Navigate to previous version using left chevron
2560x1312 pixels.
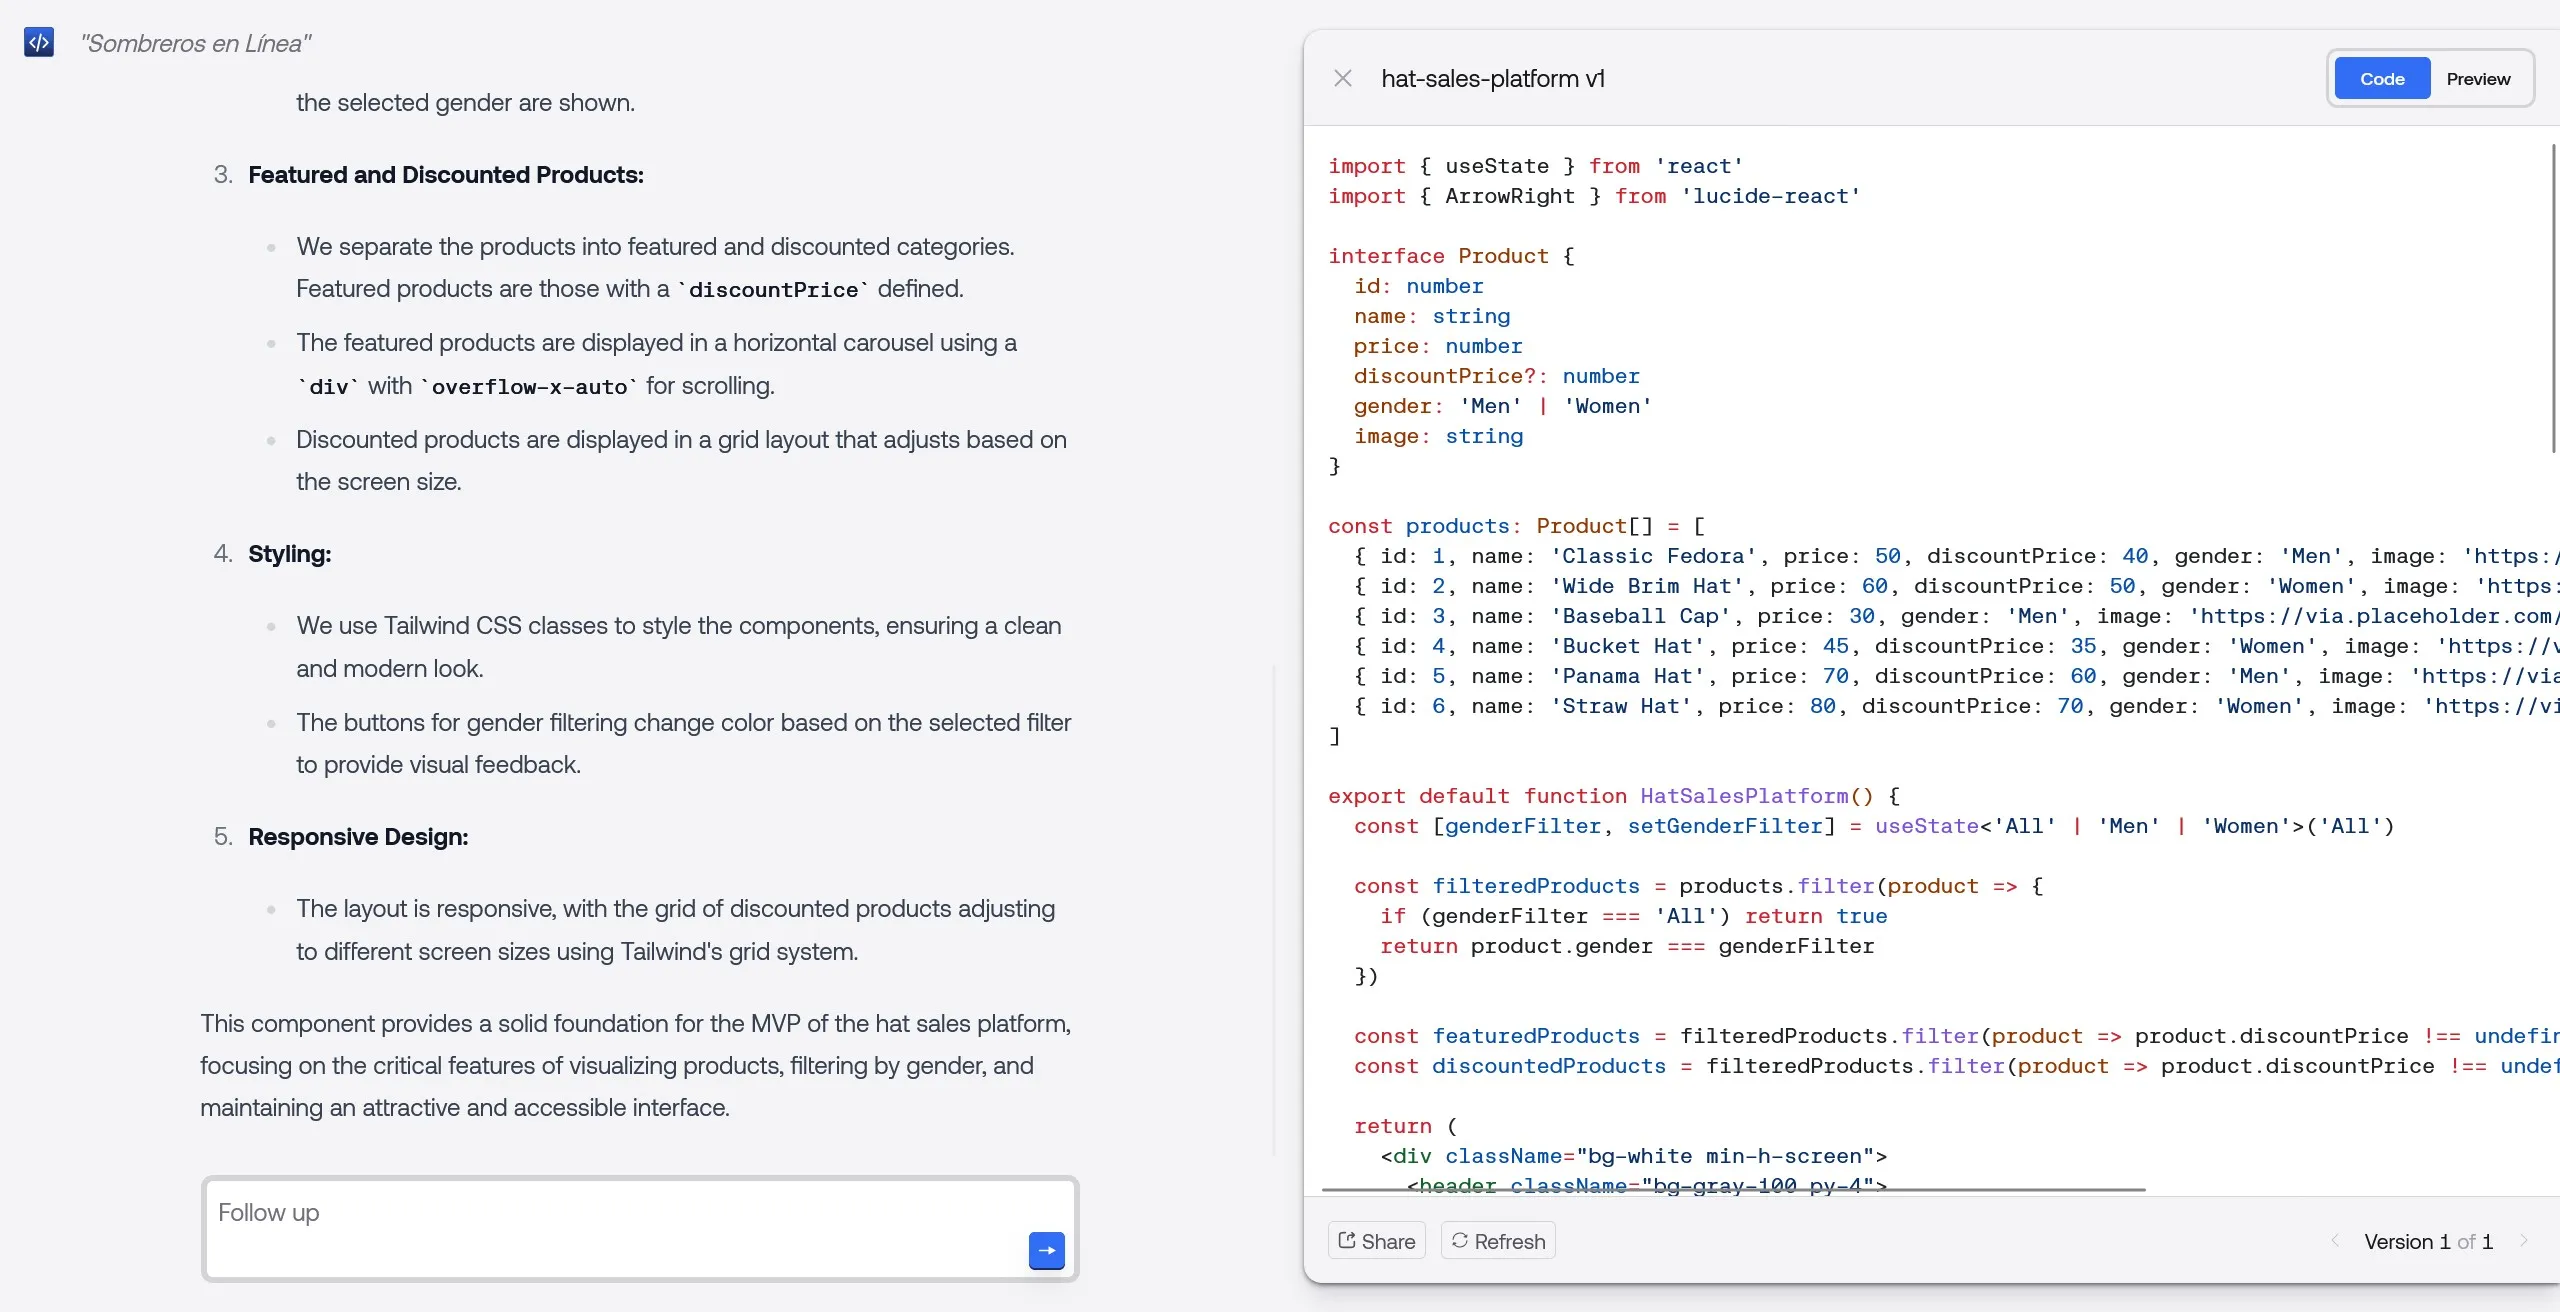(x=2334, y=1240)
